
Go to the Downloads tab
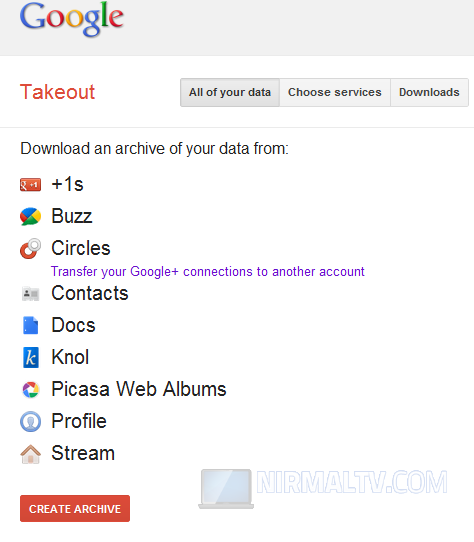coord(429,92)
